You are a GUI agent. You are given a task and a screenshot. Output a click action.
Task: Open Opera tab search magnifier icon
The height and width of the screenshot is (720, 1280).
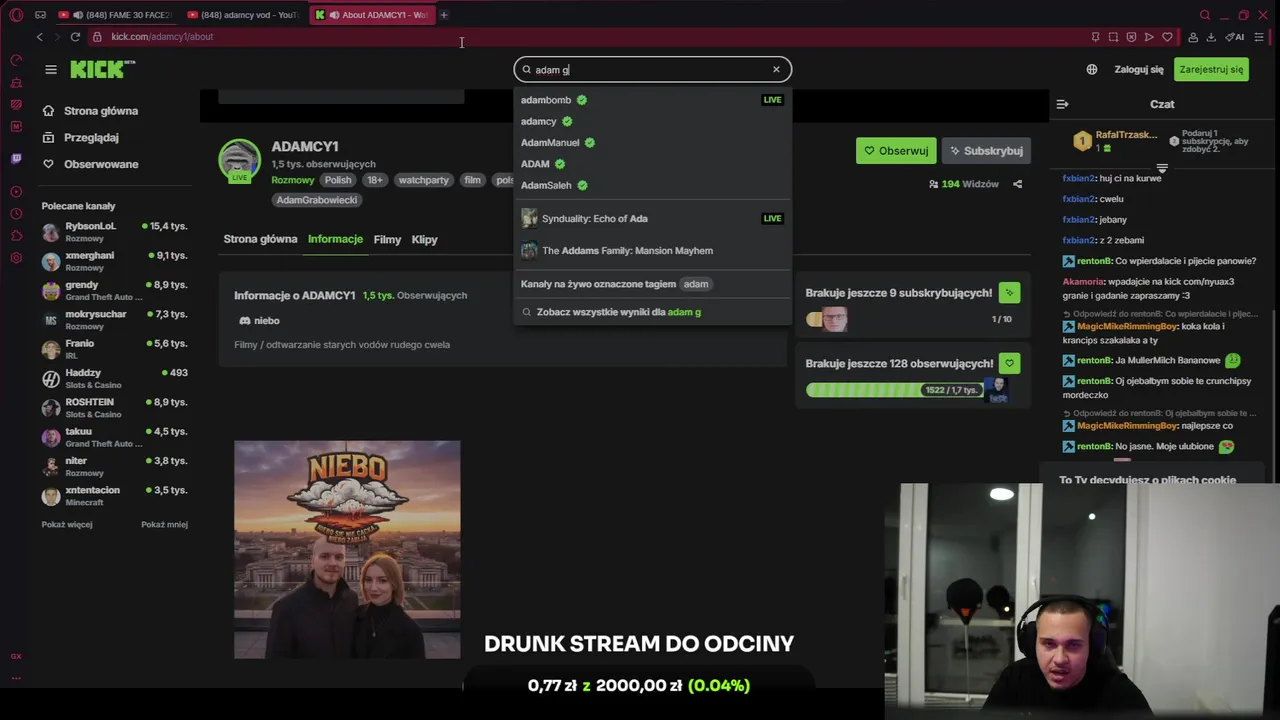point(1205,15)
